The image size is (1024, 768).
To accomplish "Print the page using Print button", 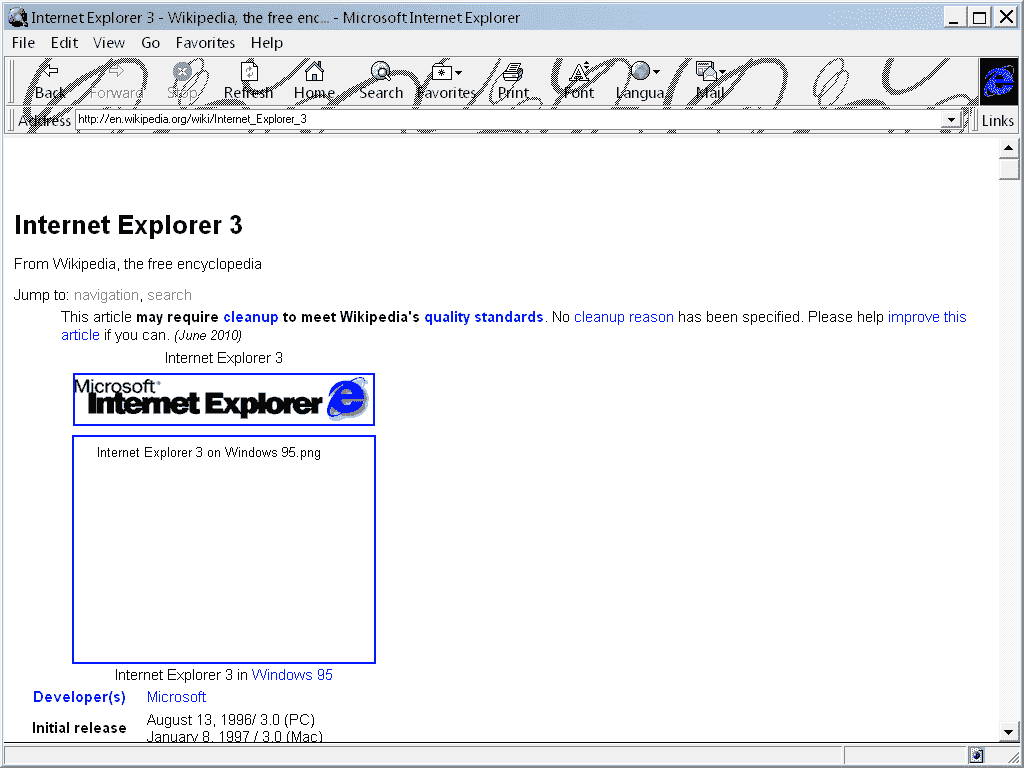I will (x=513, y=81).
